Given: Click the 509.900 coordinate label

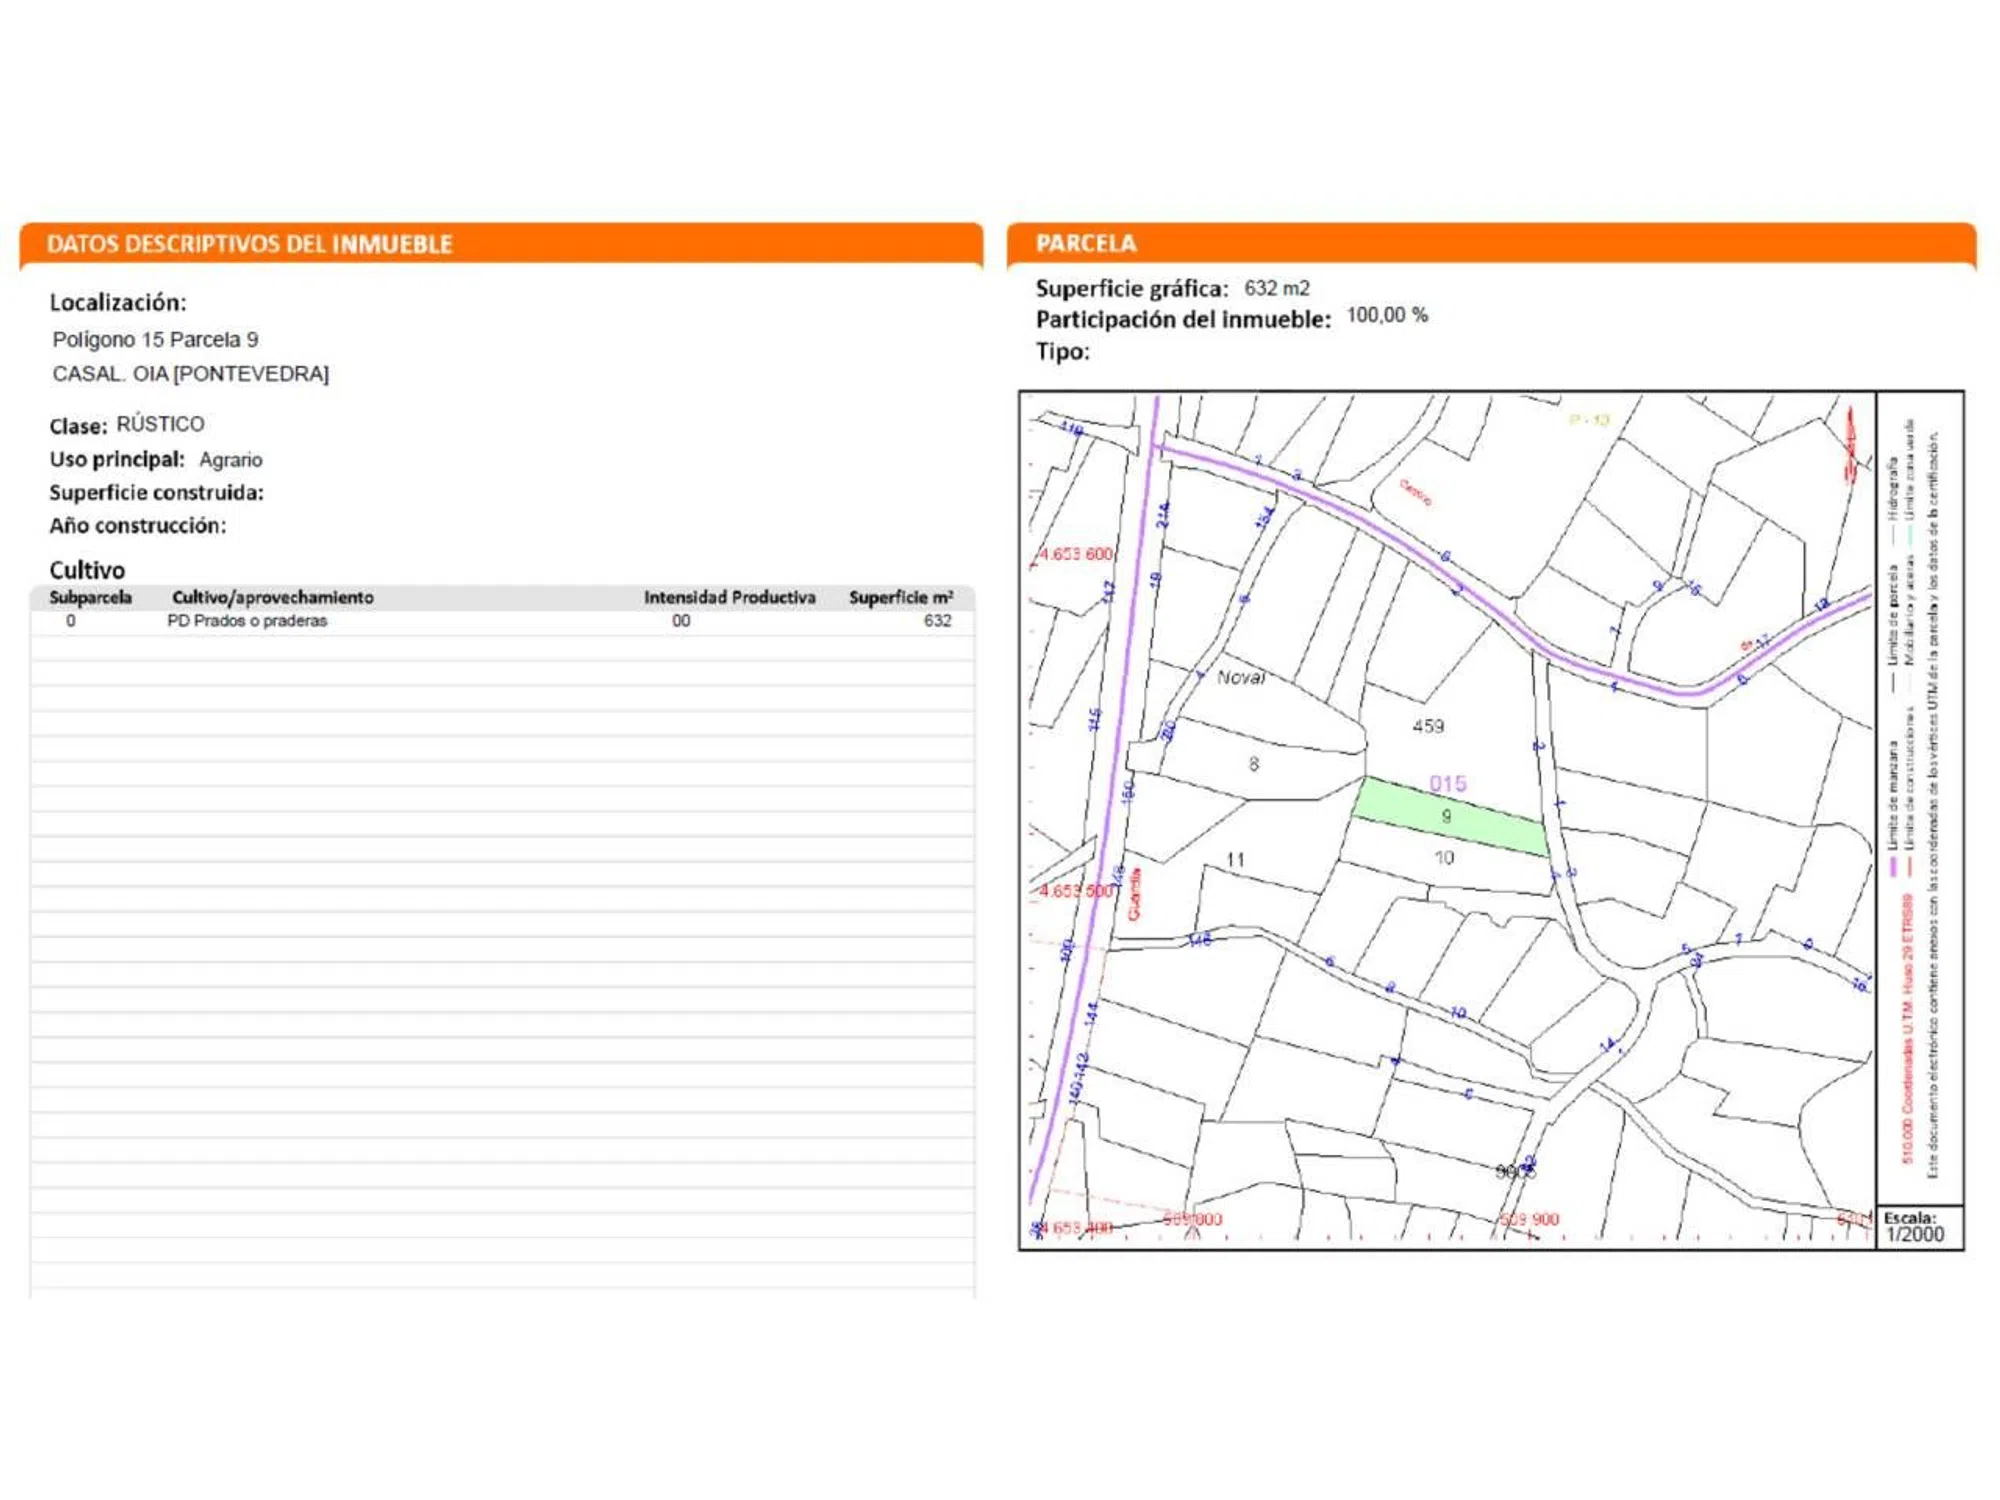Looking at the screenshot, I should (1530, 1220).
